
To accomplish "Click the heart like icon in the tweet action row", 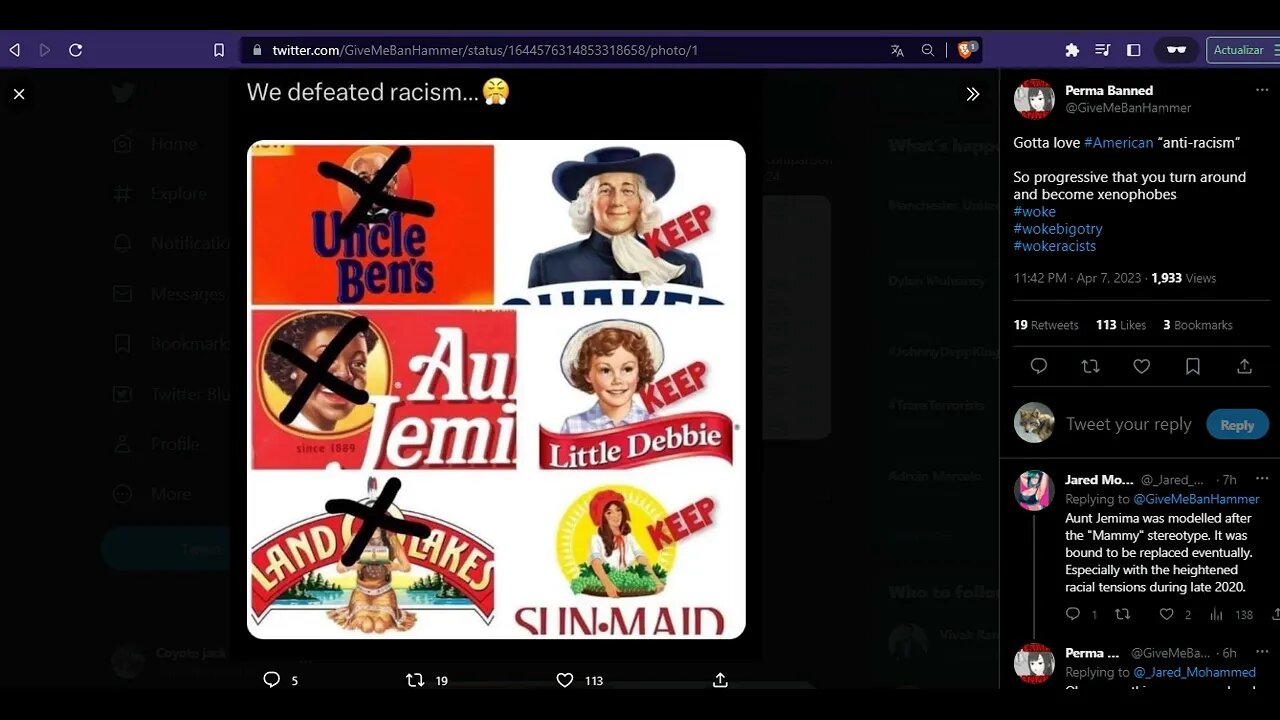I will pyautogui.click(x=1141, y=367).
